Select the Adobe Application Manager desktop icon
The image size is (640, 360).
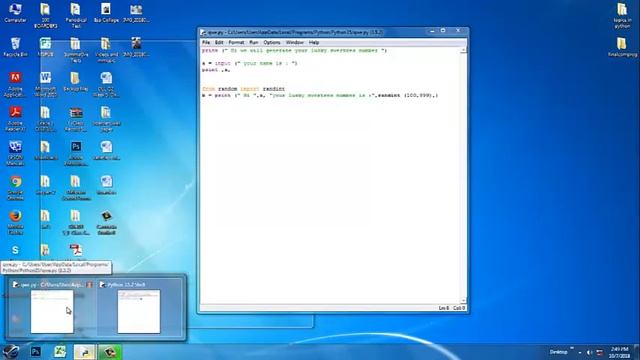[x=15, y=84]
